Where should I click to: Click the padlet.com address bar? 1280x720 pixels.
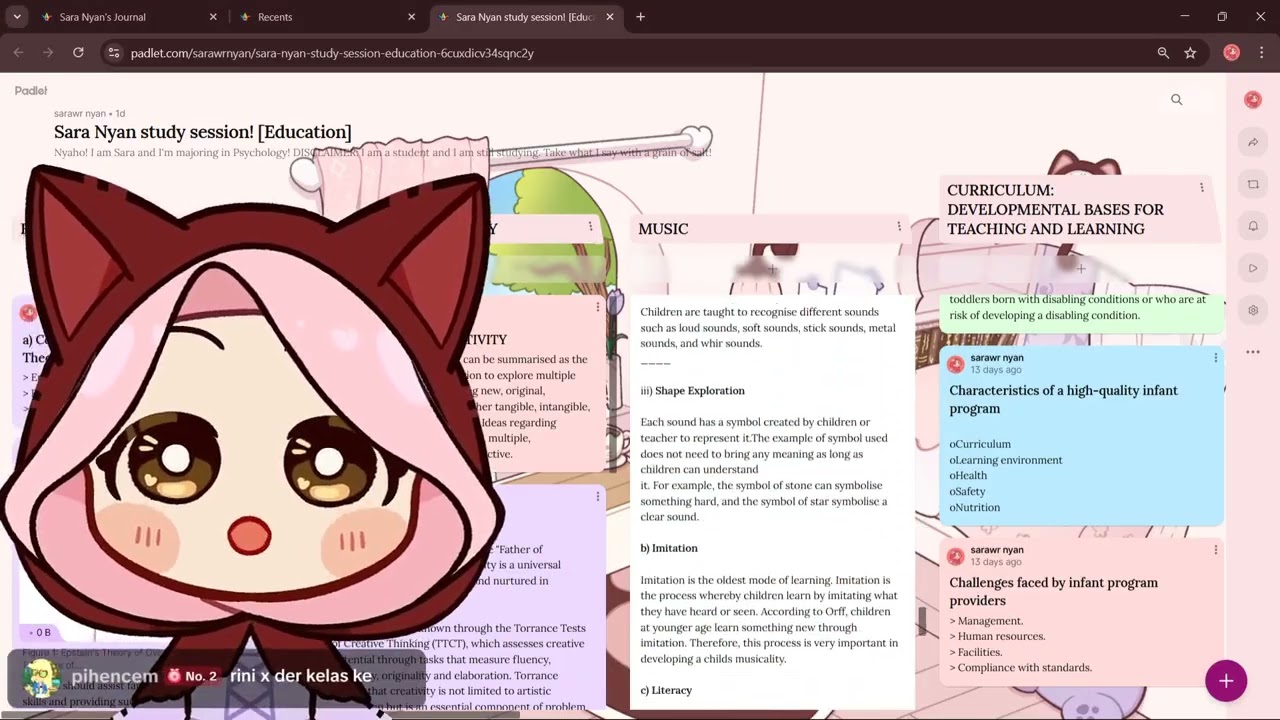[x=640, y=53]
